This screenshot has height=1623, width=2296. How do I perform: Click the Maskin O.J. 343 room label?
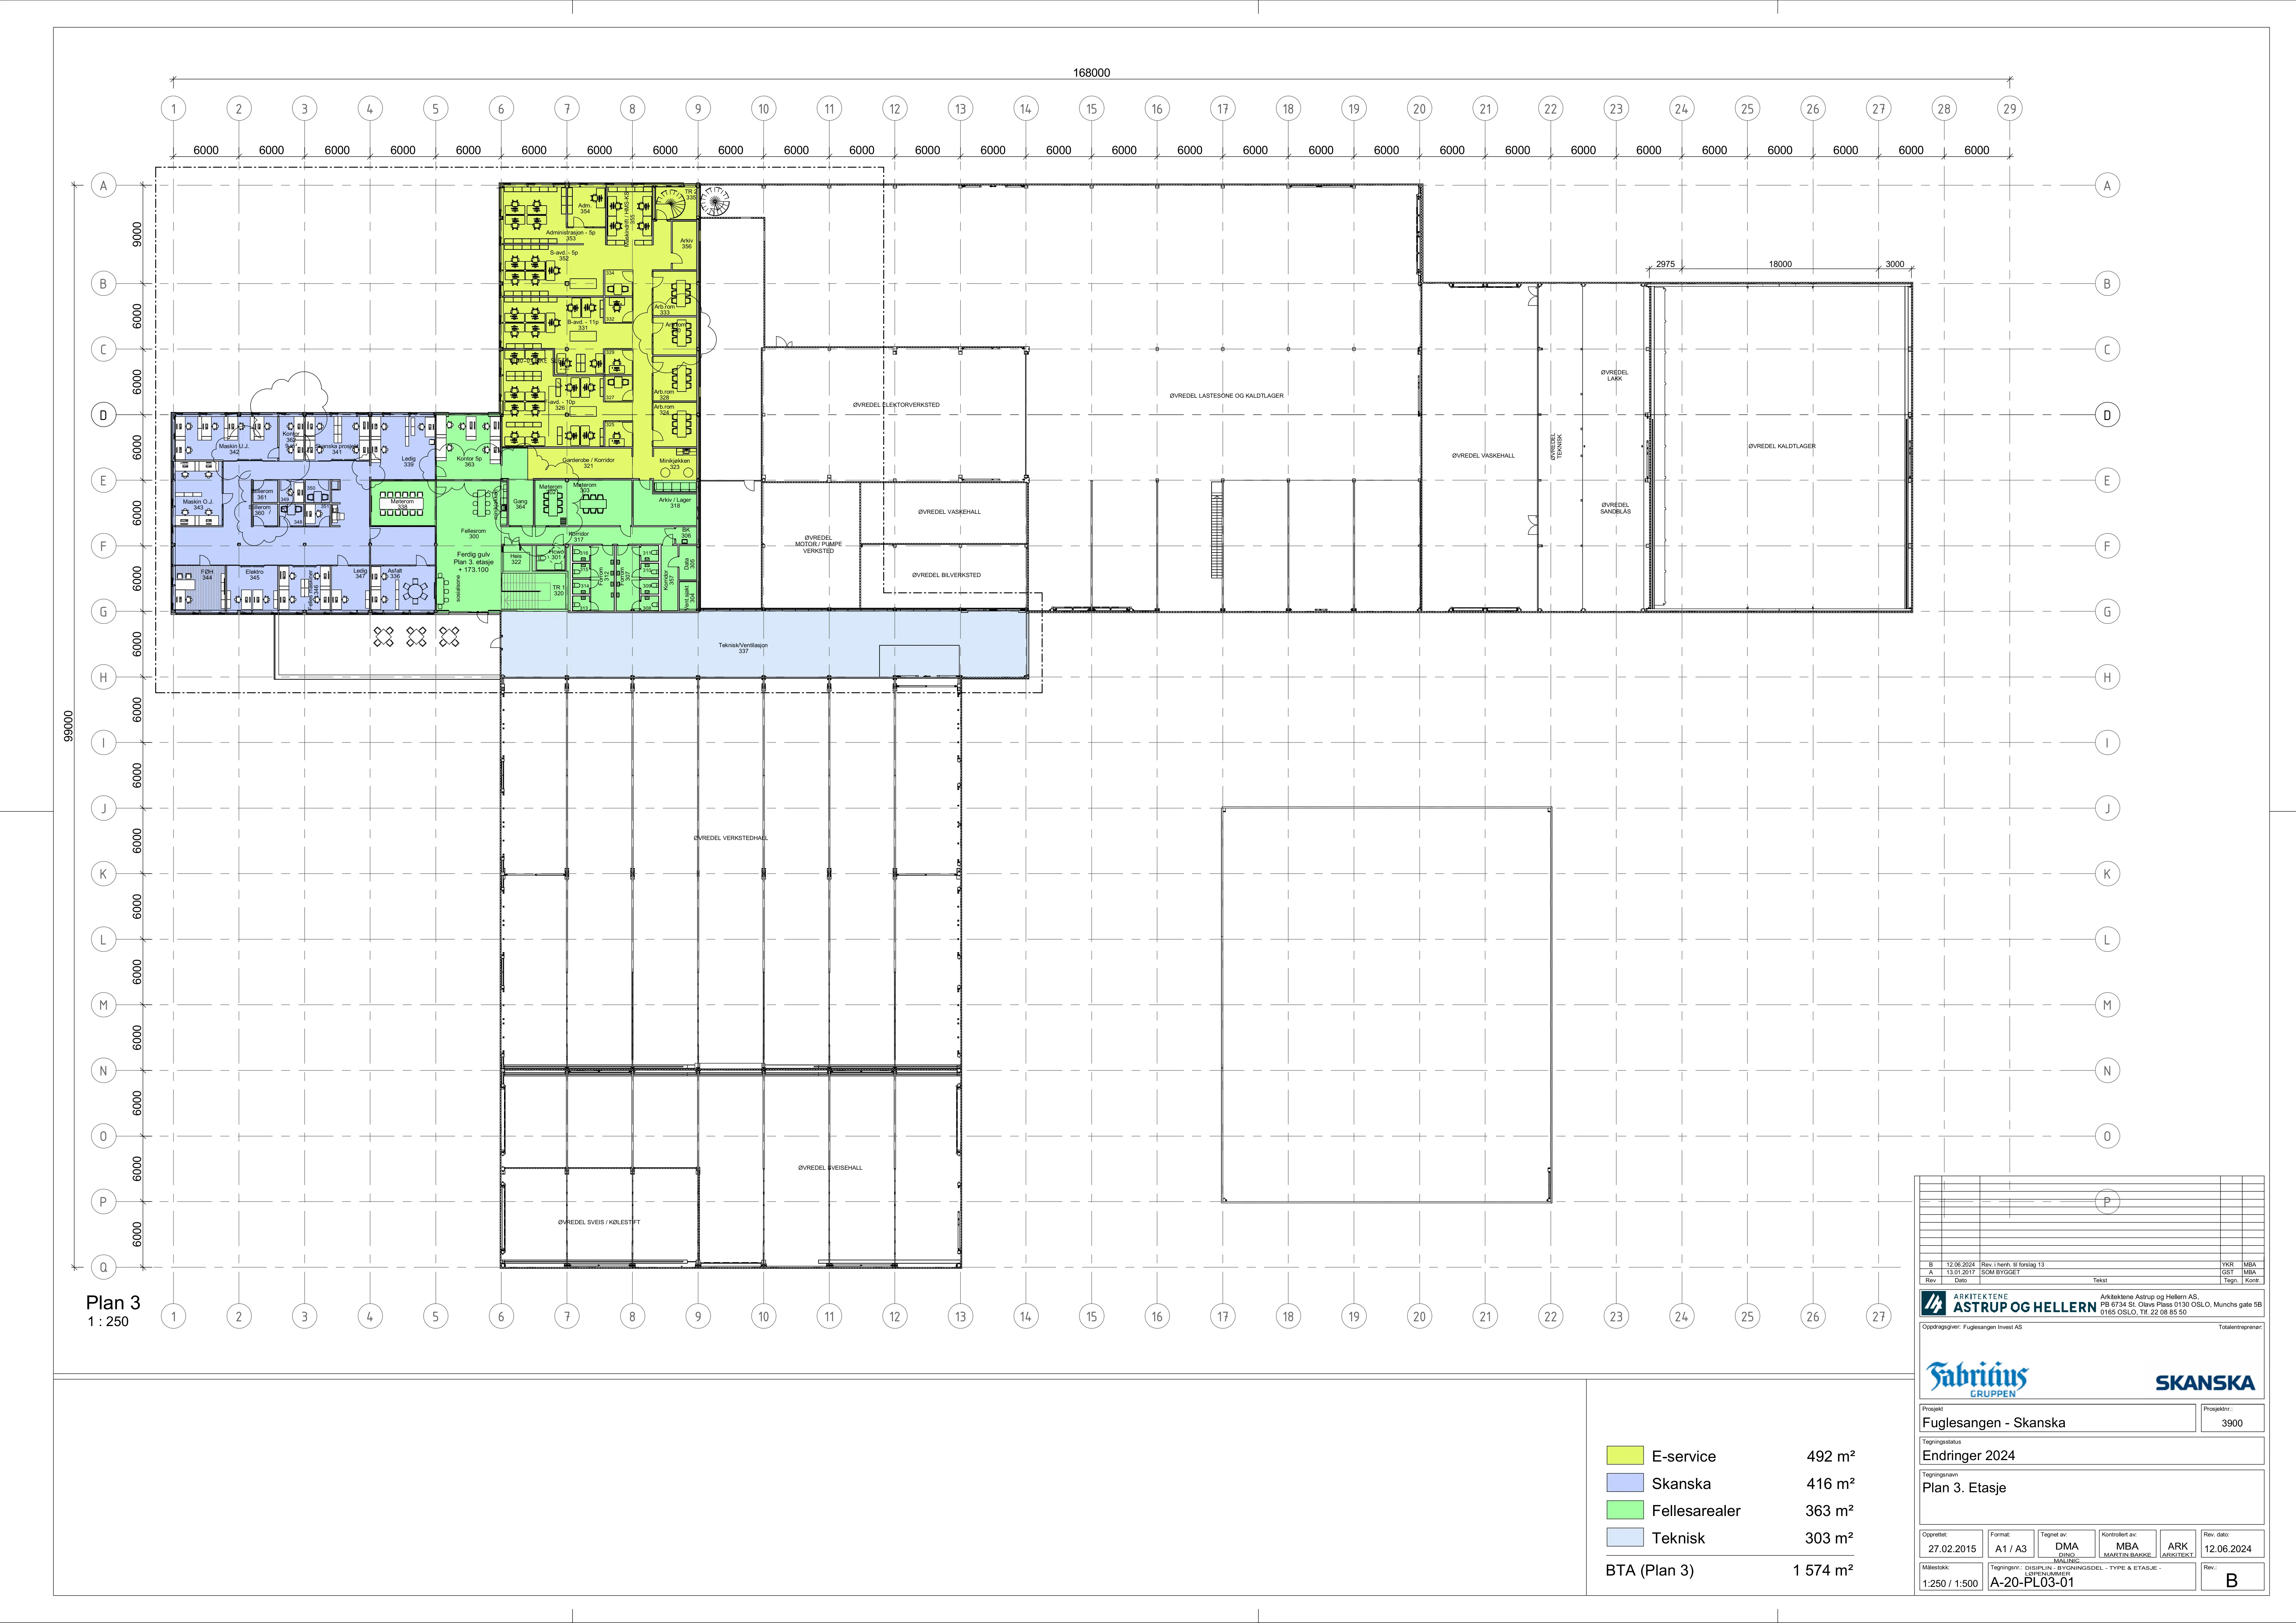[198, 505]
